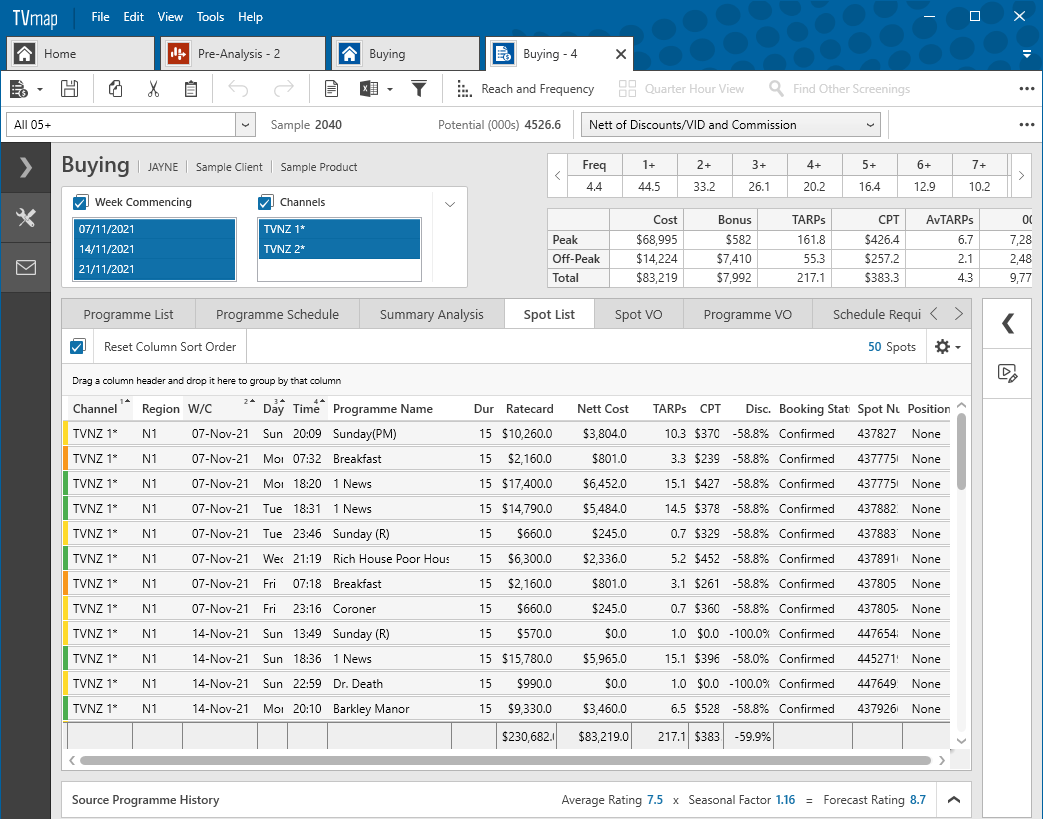Paste using the clipboard icon
Screen dimensions: 1043x819
(190, 88)
